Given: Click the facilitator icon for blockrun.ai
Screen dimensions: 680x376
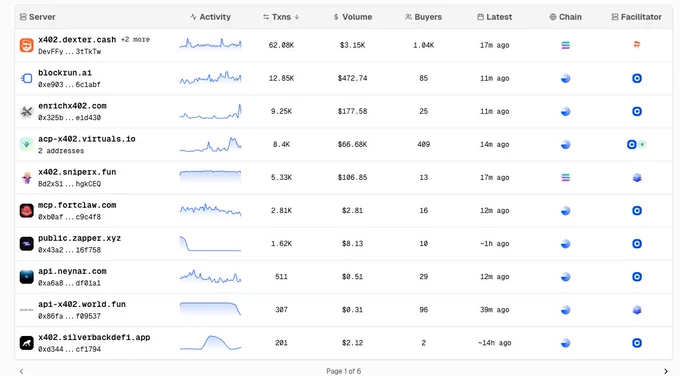Looking at the screenshot, I should [637, 78].
